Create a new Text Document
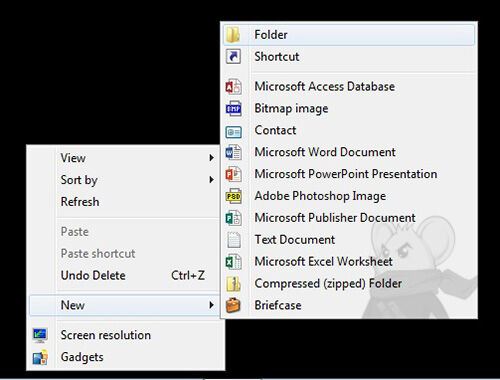Image resolution: width=500 pixels, height=380 pixels. [x=349, y=240]
